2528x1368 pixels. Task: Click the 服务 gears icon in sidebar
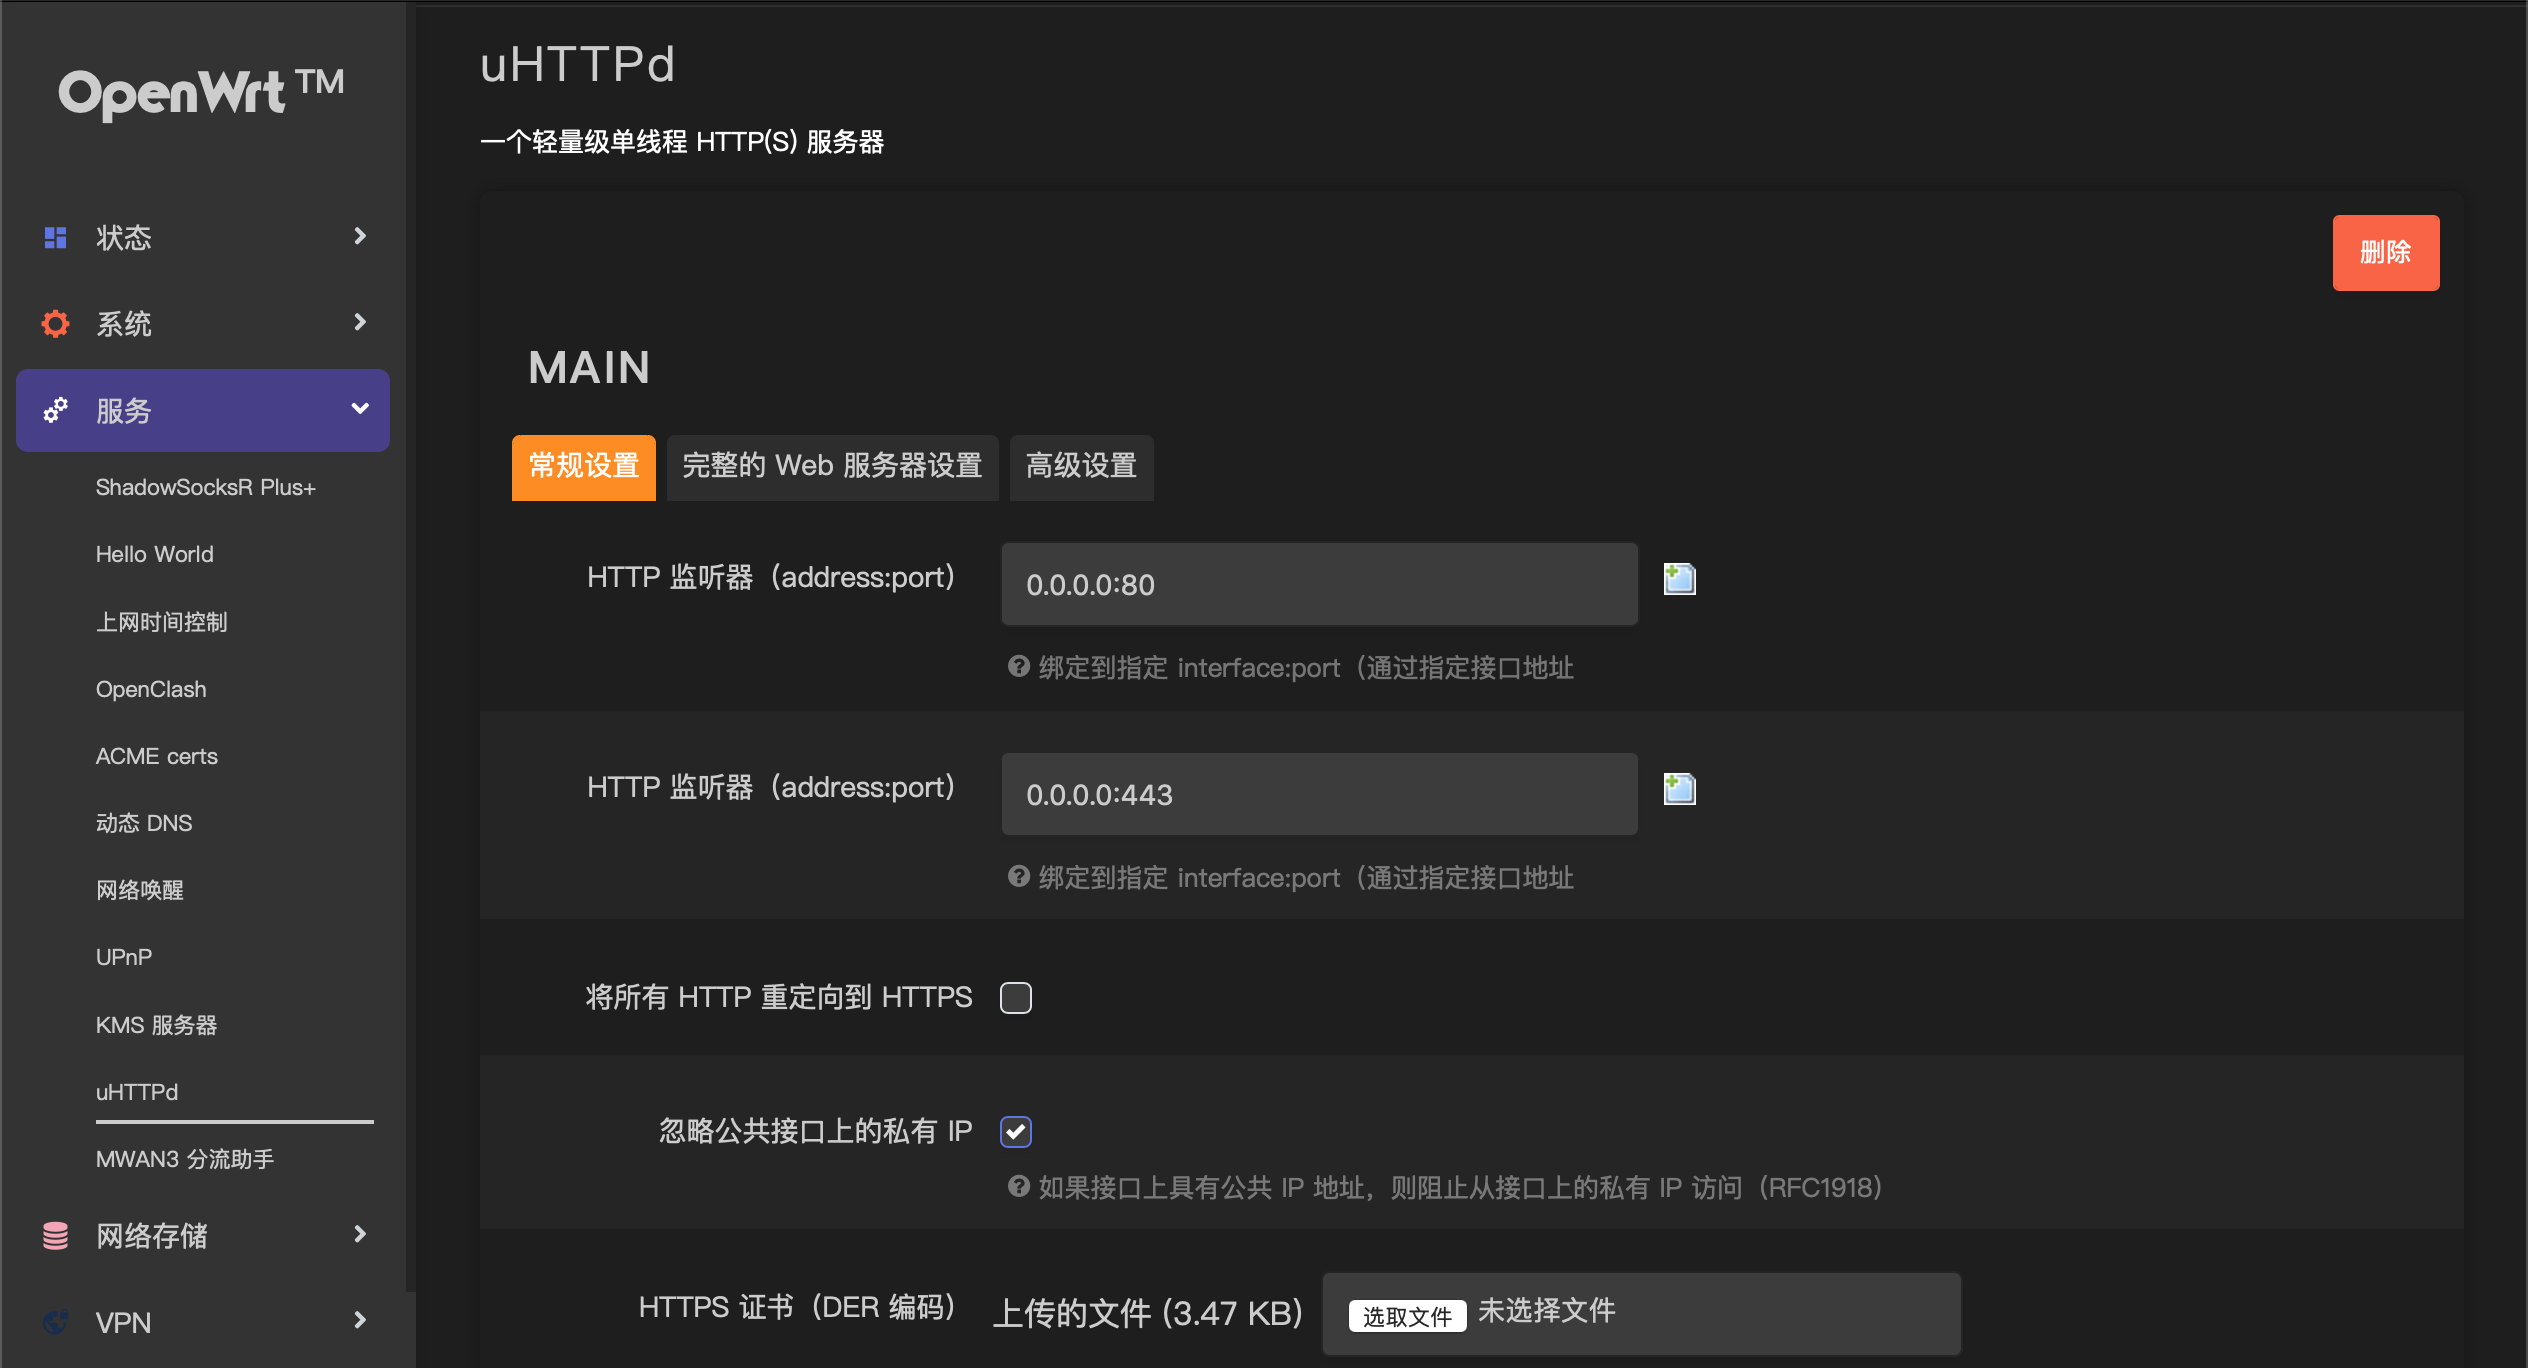point(55,410)
